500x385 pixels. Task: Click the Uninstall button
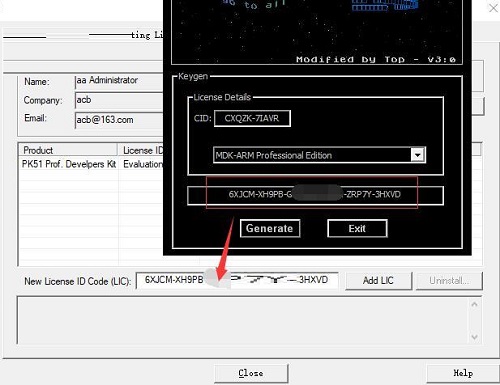tap(449, 281)
